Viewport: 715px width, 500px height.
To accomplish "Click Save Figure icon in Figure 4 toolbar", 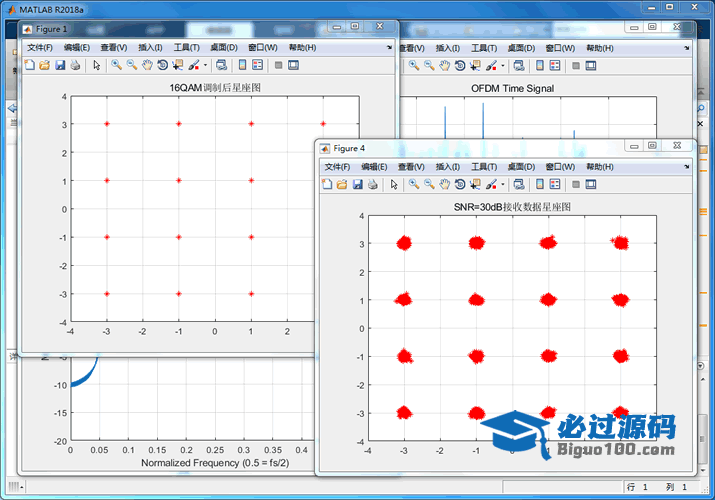I will point(357,184).
